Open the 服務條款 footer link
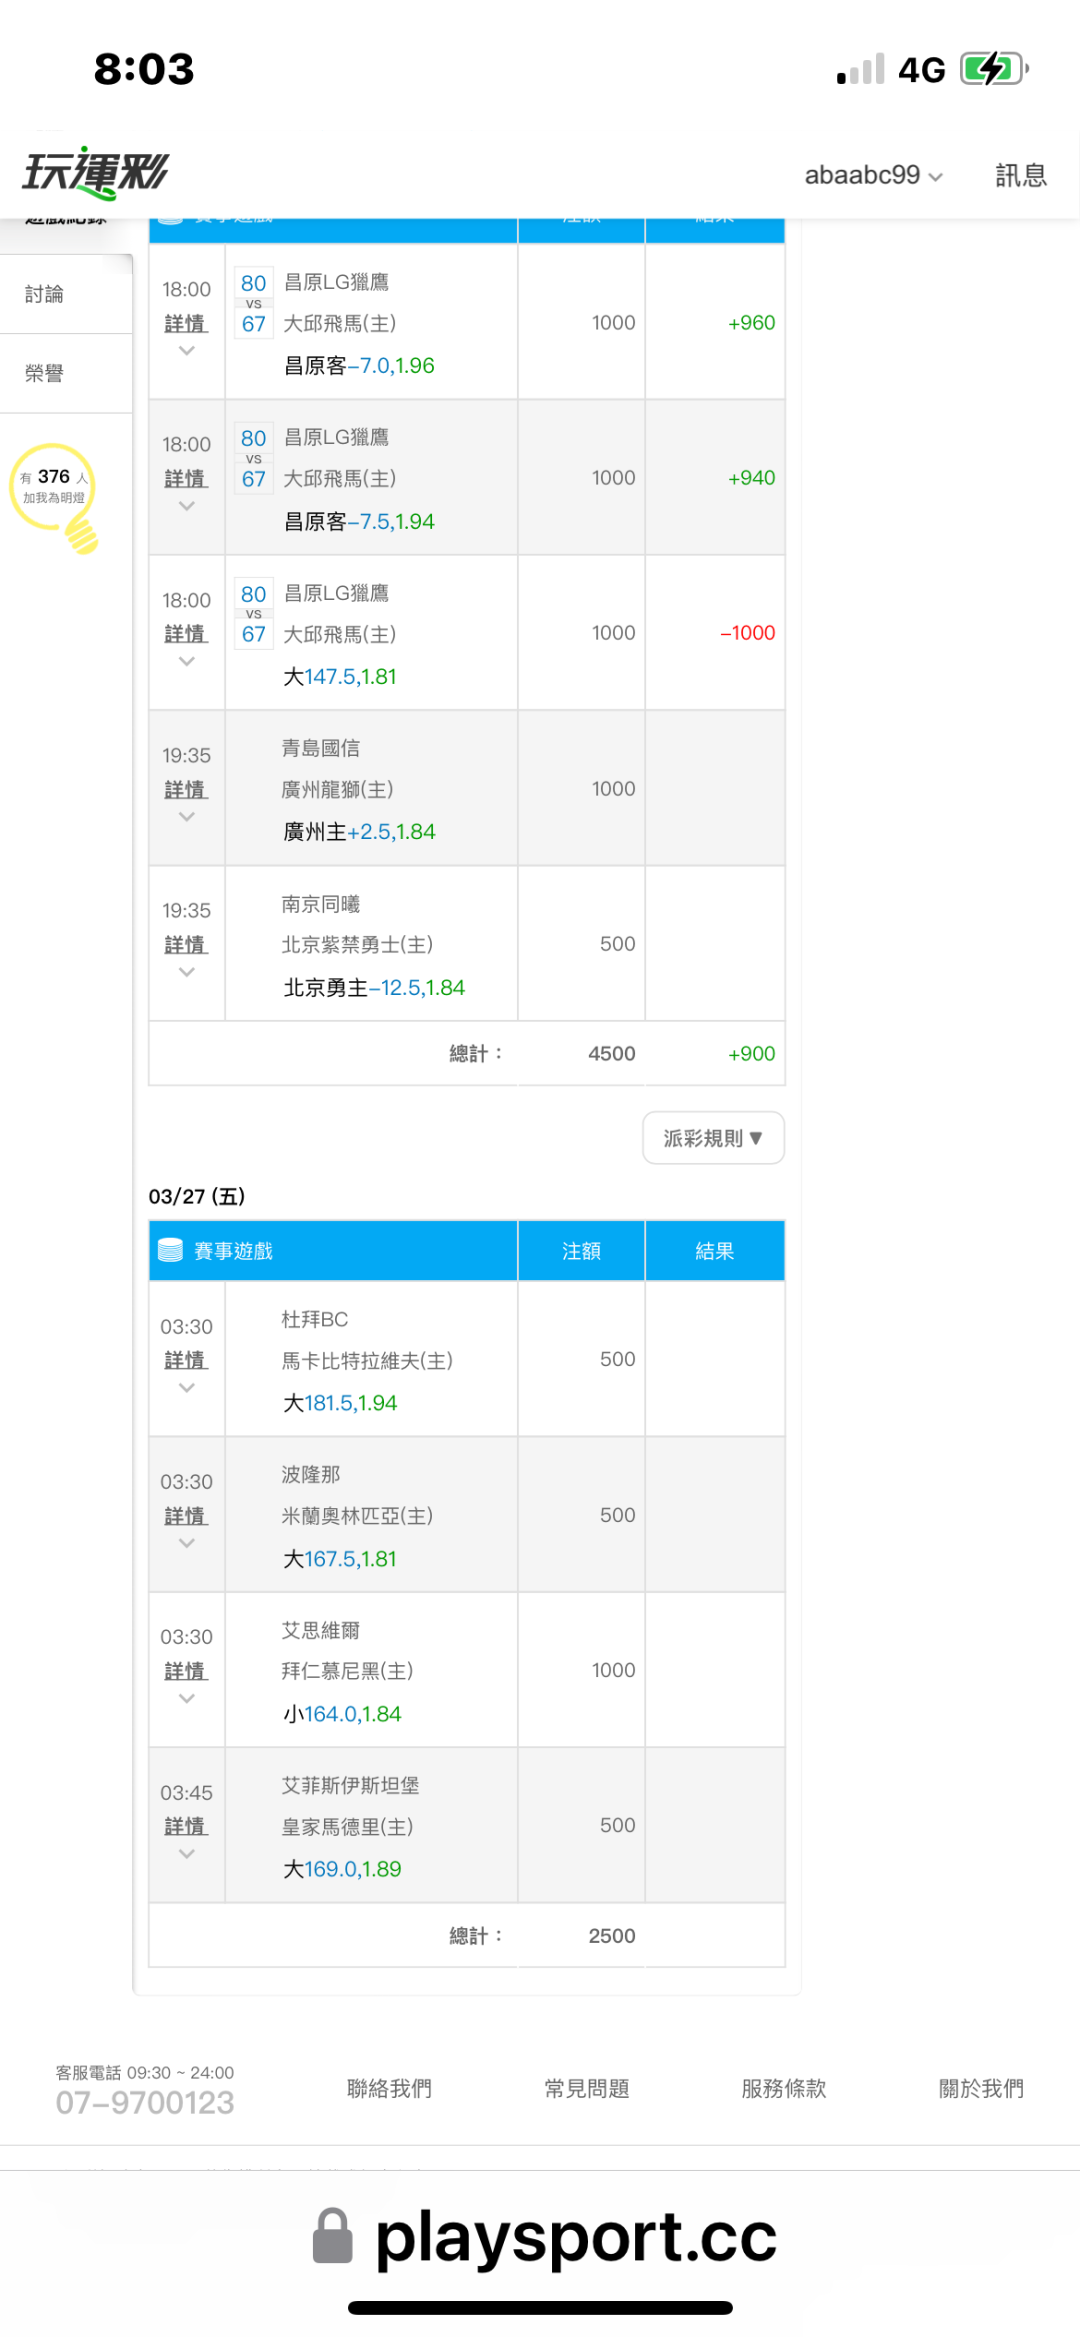The width and height of the screenshot is (1080, 2337). pyautogui.click(x=783, y=2088)
